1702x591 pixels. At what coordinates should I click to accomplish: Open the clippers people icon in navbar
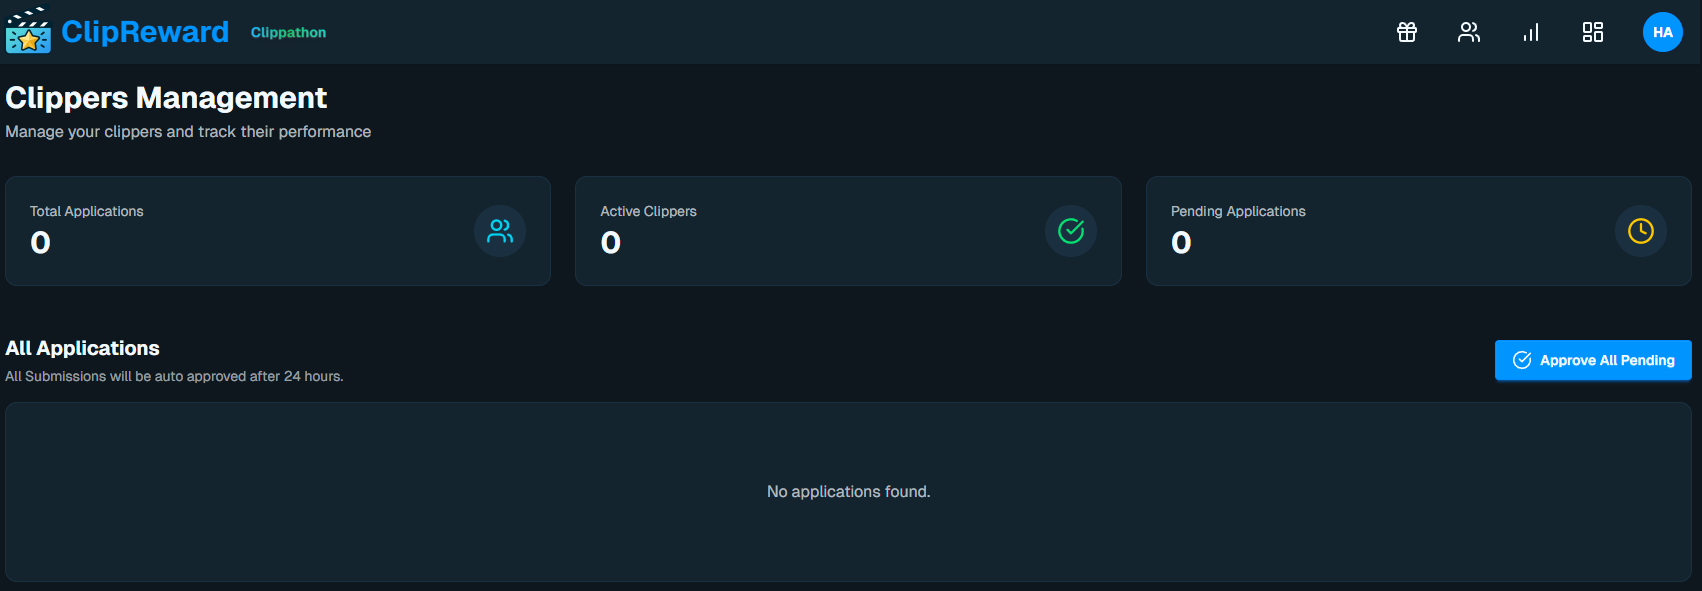click(1469, 32)
